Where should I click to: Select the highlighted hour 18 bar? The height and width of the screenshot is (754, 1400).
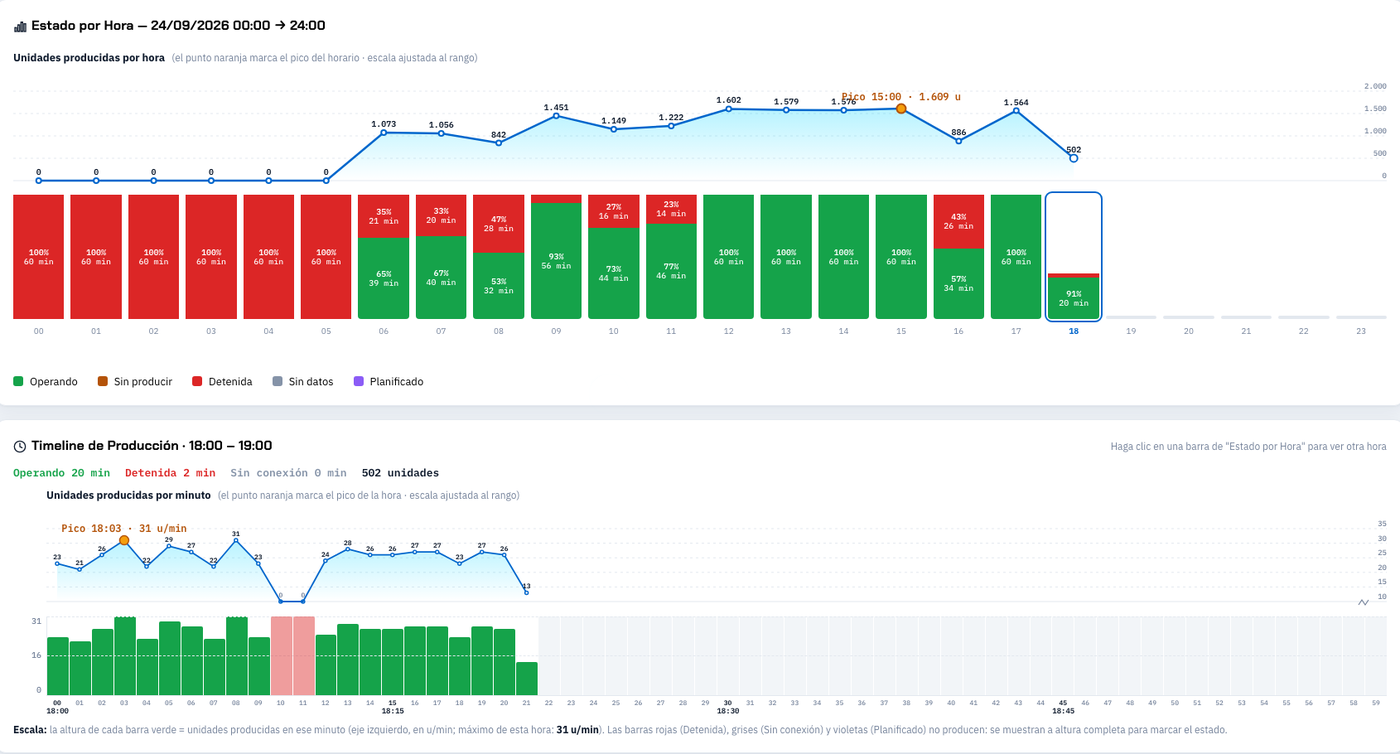[1074, 257]
